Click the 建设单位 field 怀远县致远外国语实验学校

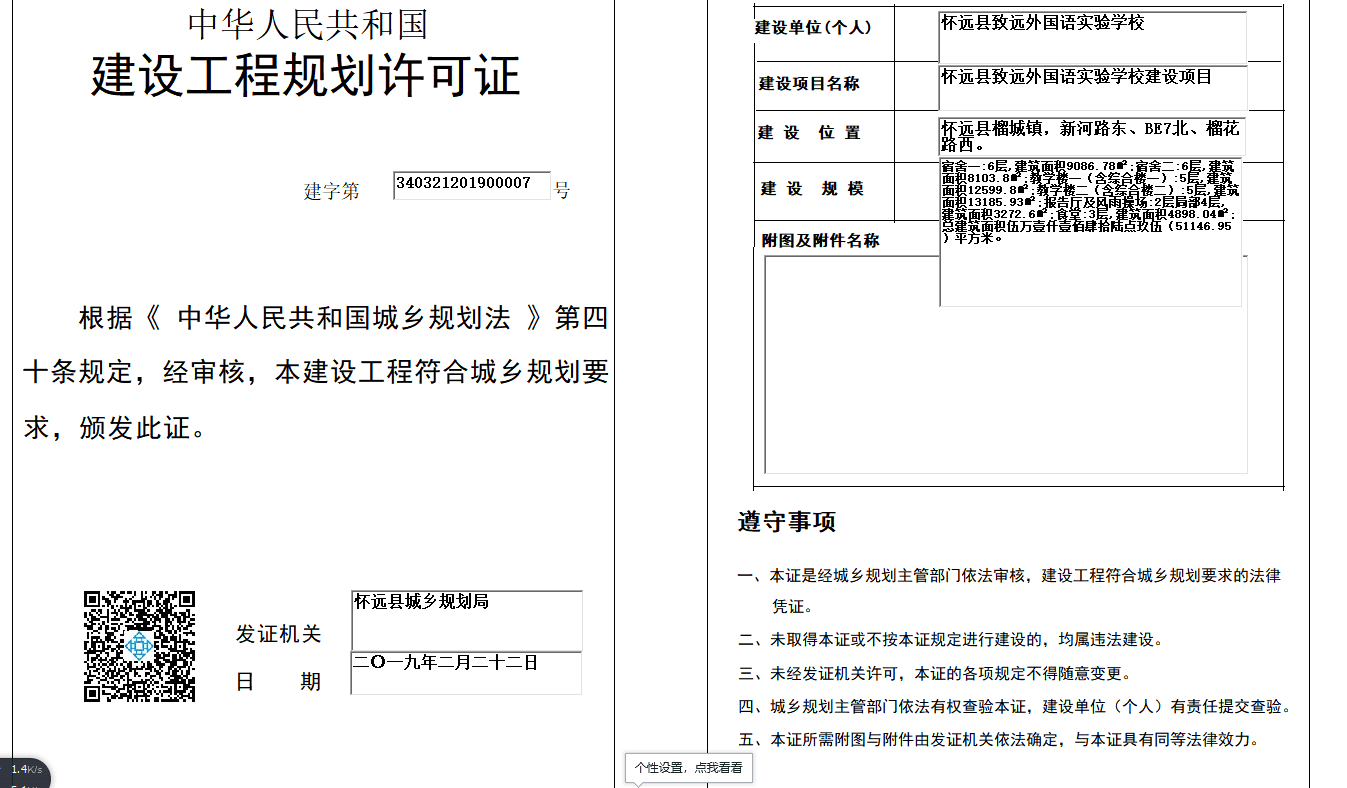[1093, 37]
